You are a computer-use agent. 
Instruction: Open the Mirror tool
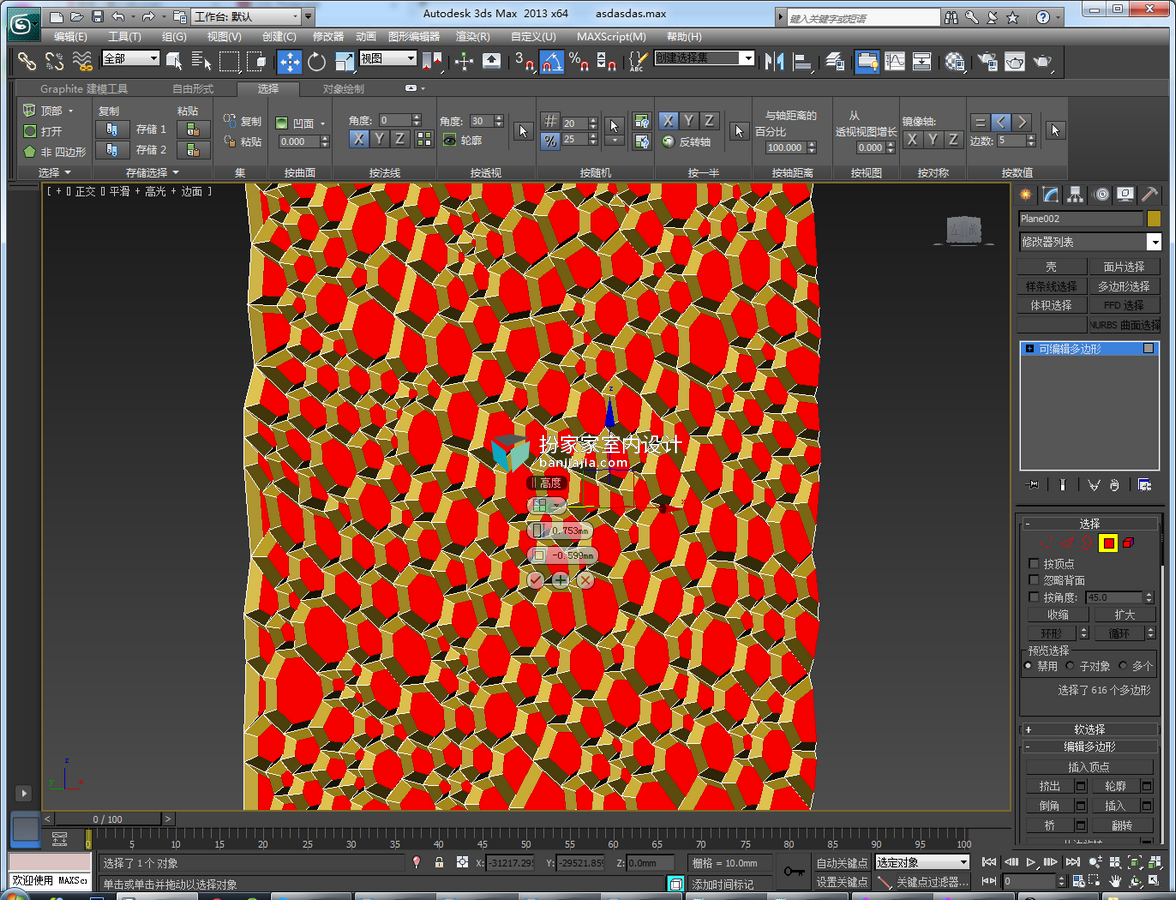(773, 62)
